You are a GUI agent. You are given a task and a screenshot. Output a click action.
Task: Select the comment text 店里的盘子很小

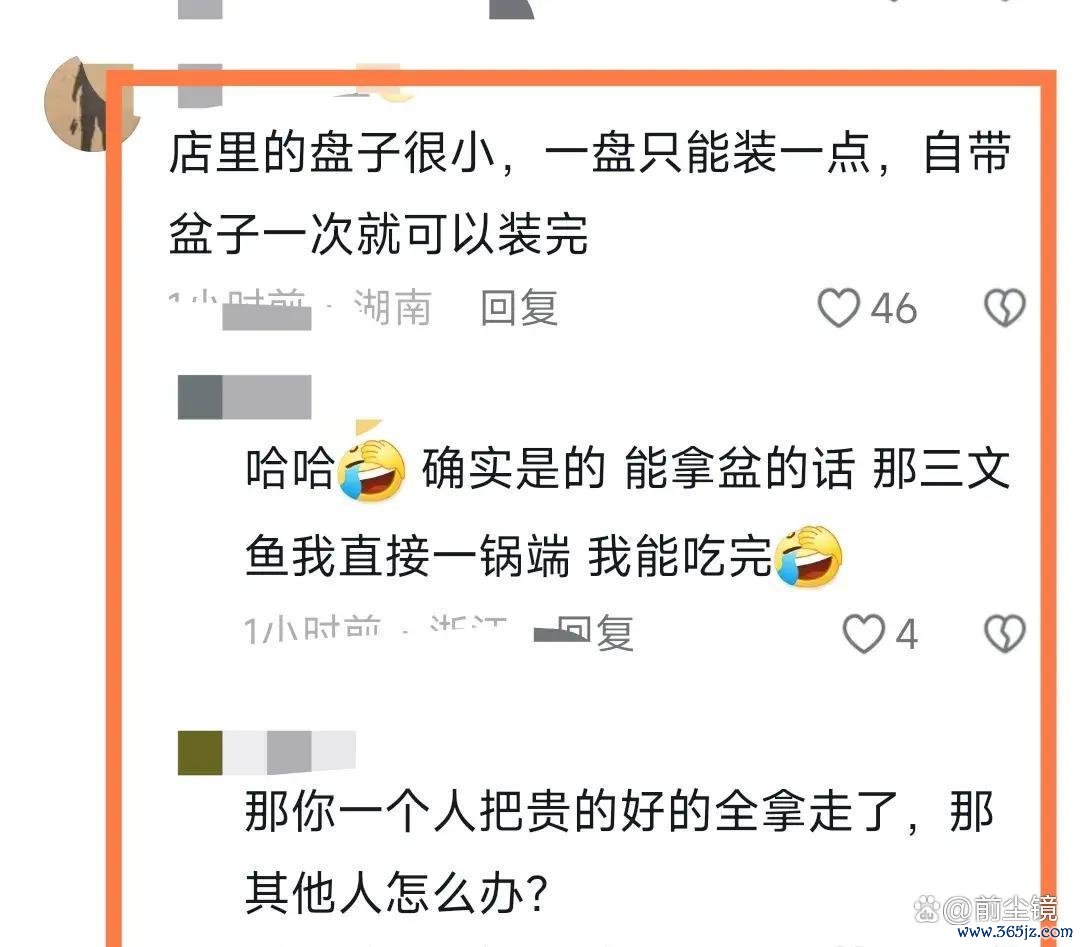(333, 152)
